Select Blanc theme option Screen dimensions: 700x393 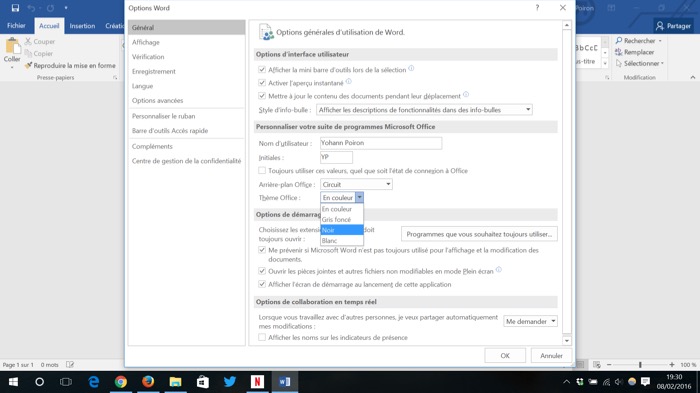coord(342,240)
